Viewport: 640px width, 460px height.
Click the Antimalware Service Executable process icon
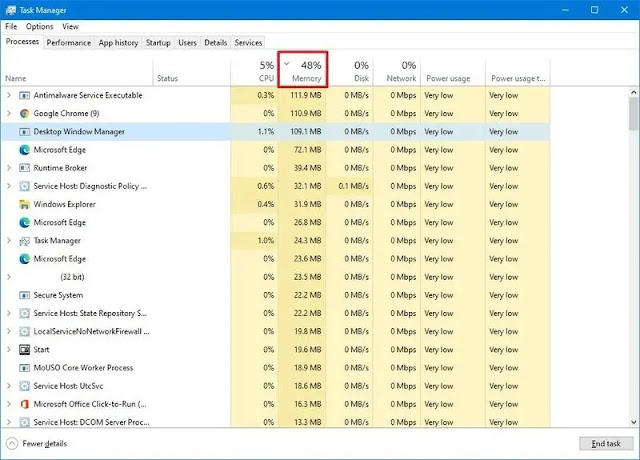(x=24, y=96)
